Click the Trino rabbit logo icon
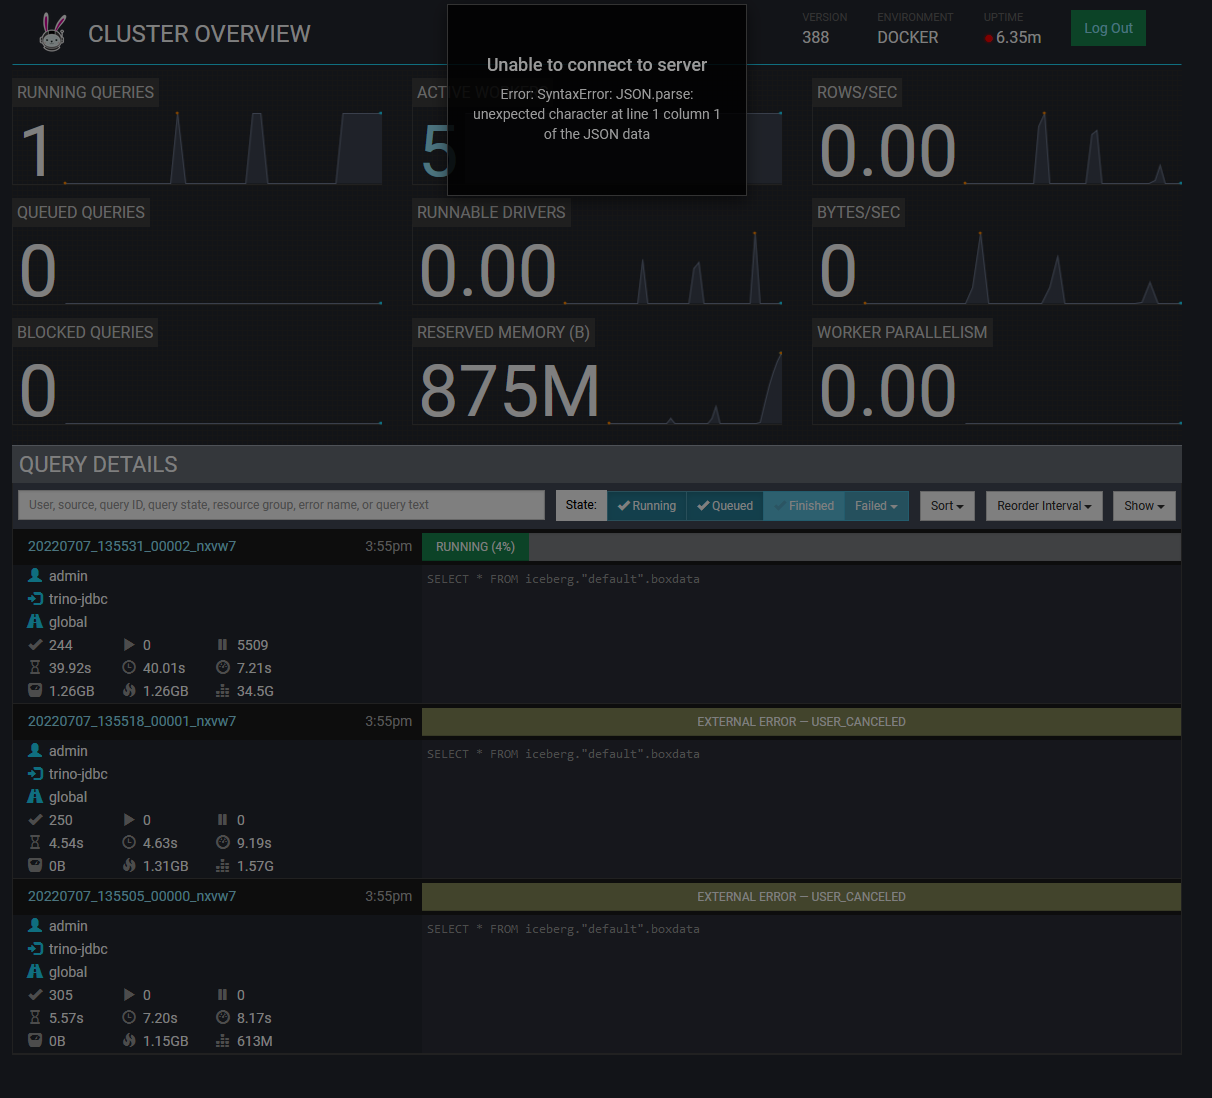The image size is (1212, 1098). tap(53, 32)
